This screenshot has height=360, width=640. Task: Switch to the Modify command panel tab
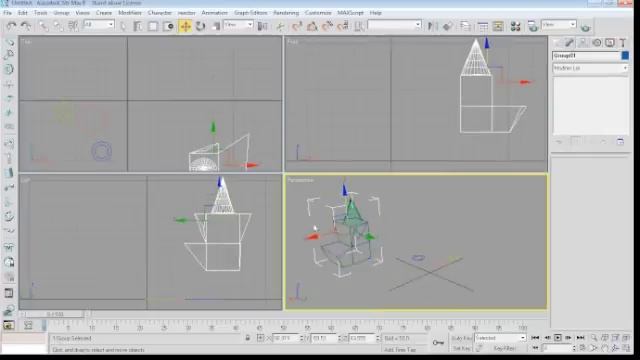pyautogui.click(x=569, y=42)
